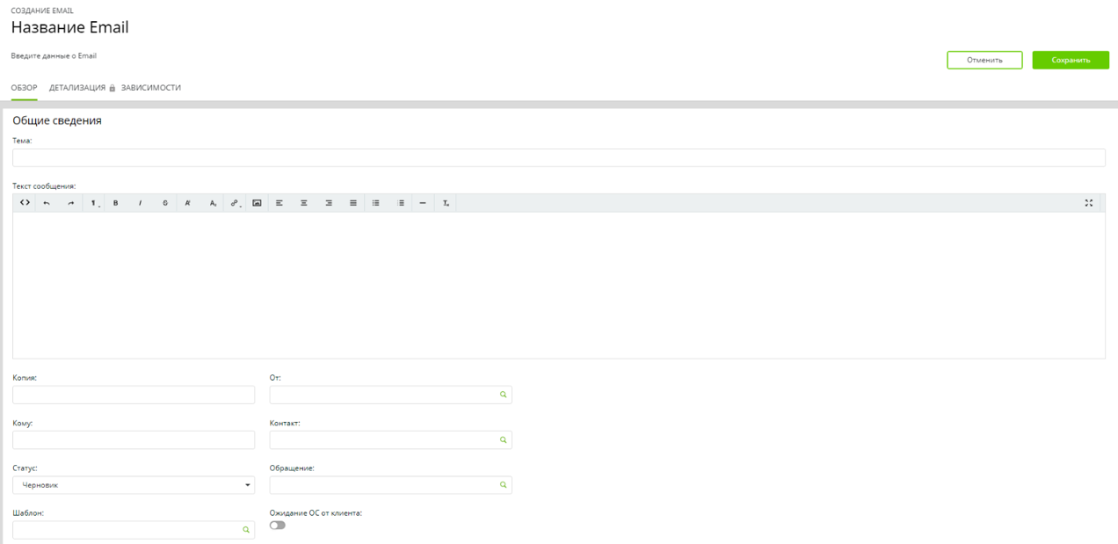Expand the editor to fullscreen
1118x544 pixels.
1088,203
